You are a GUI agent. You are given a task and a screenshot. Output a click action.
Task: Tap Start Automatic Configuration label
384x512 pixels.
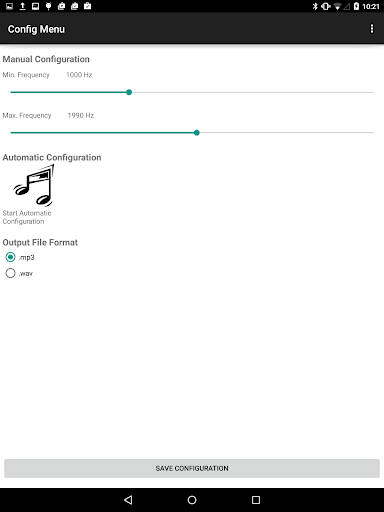pyautogui.click(x=27, y=217)
